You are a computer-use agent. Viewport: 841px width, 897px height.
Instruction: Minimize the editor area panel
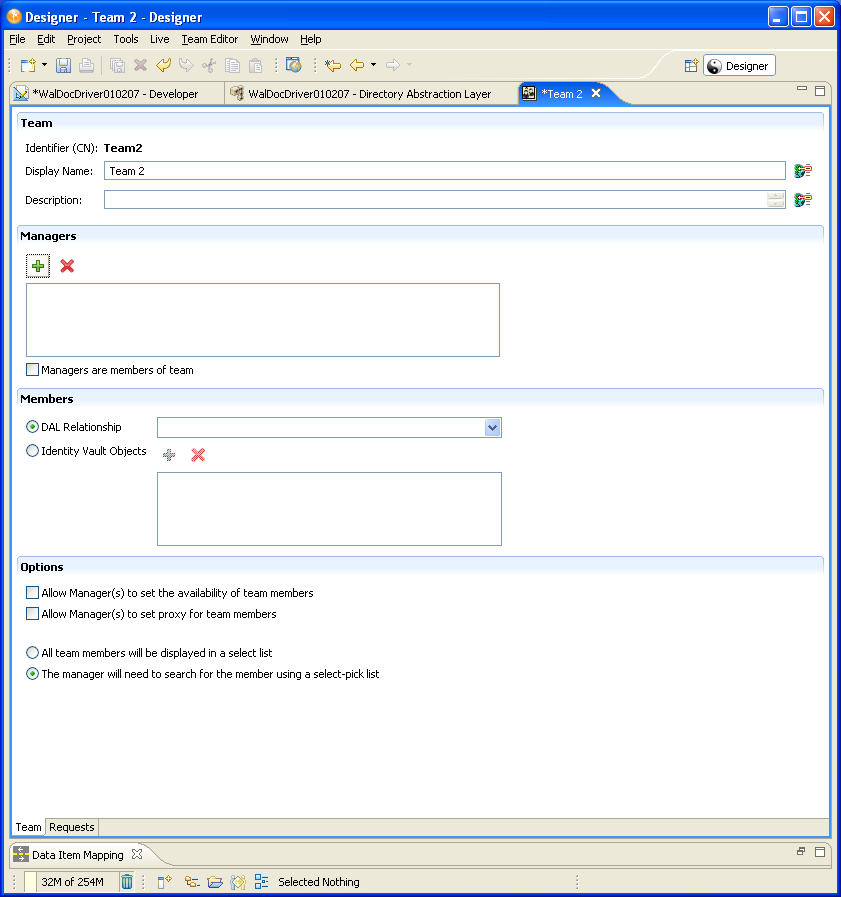pyautogui.click(x=802, y=89)
